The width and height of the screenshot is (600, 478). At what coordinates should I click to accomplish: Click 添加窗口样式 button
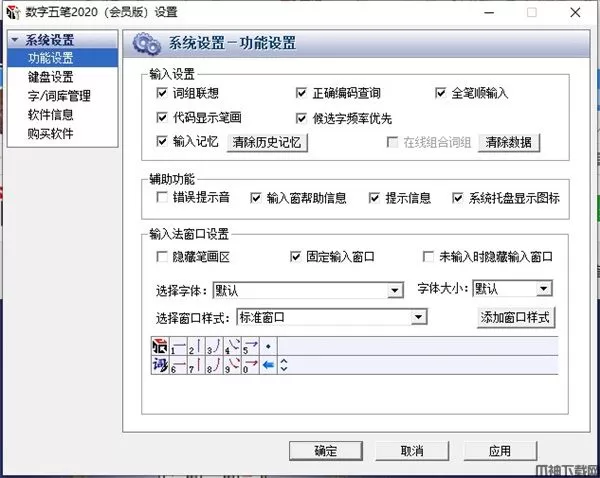coord(515,317)
